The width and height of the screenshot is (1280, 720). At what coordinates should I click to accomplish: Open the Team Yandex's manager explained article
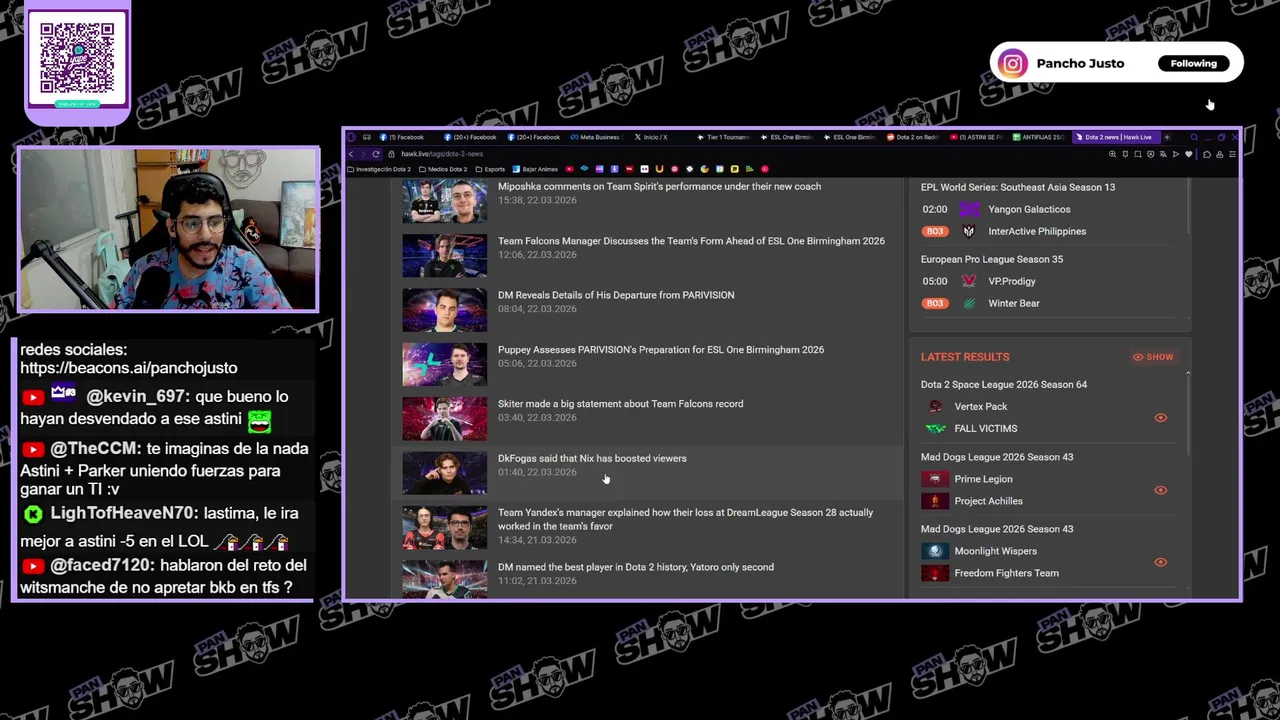coord(685,519)
